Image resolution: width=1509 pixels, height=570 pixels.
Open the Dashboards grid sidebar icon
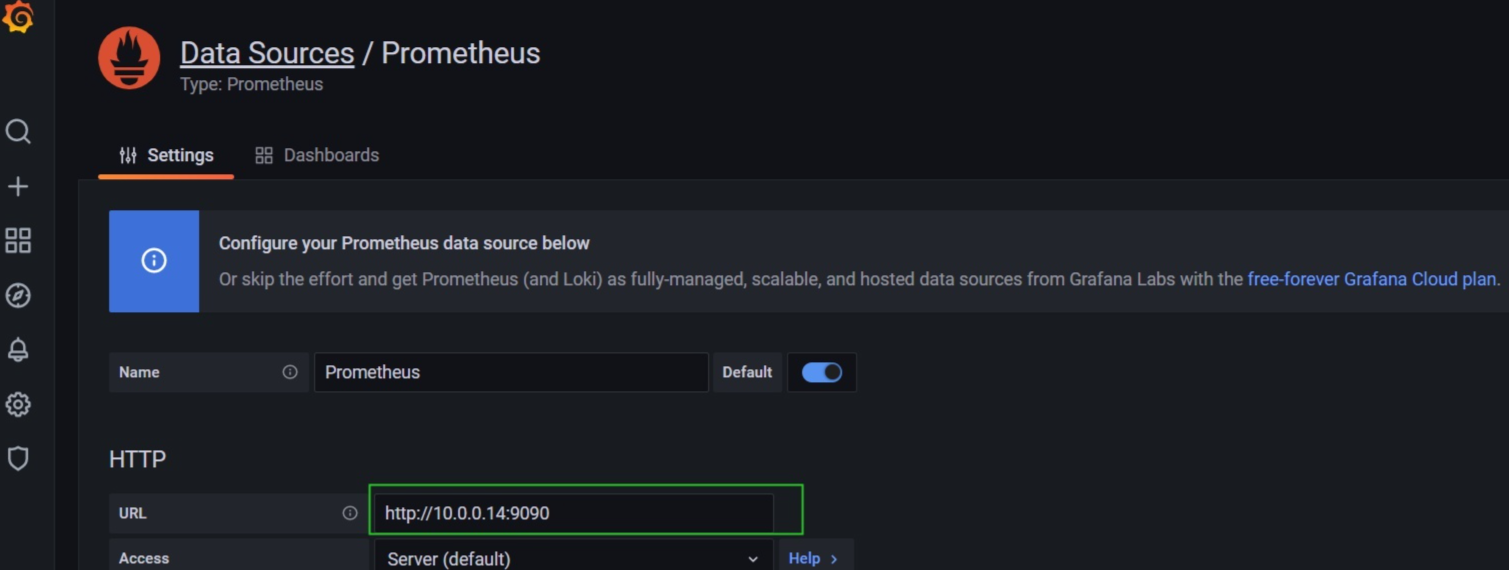18,240
